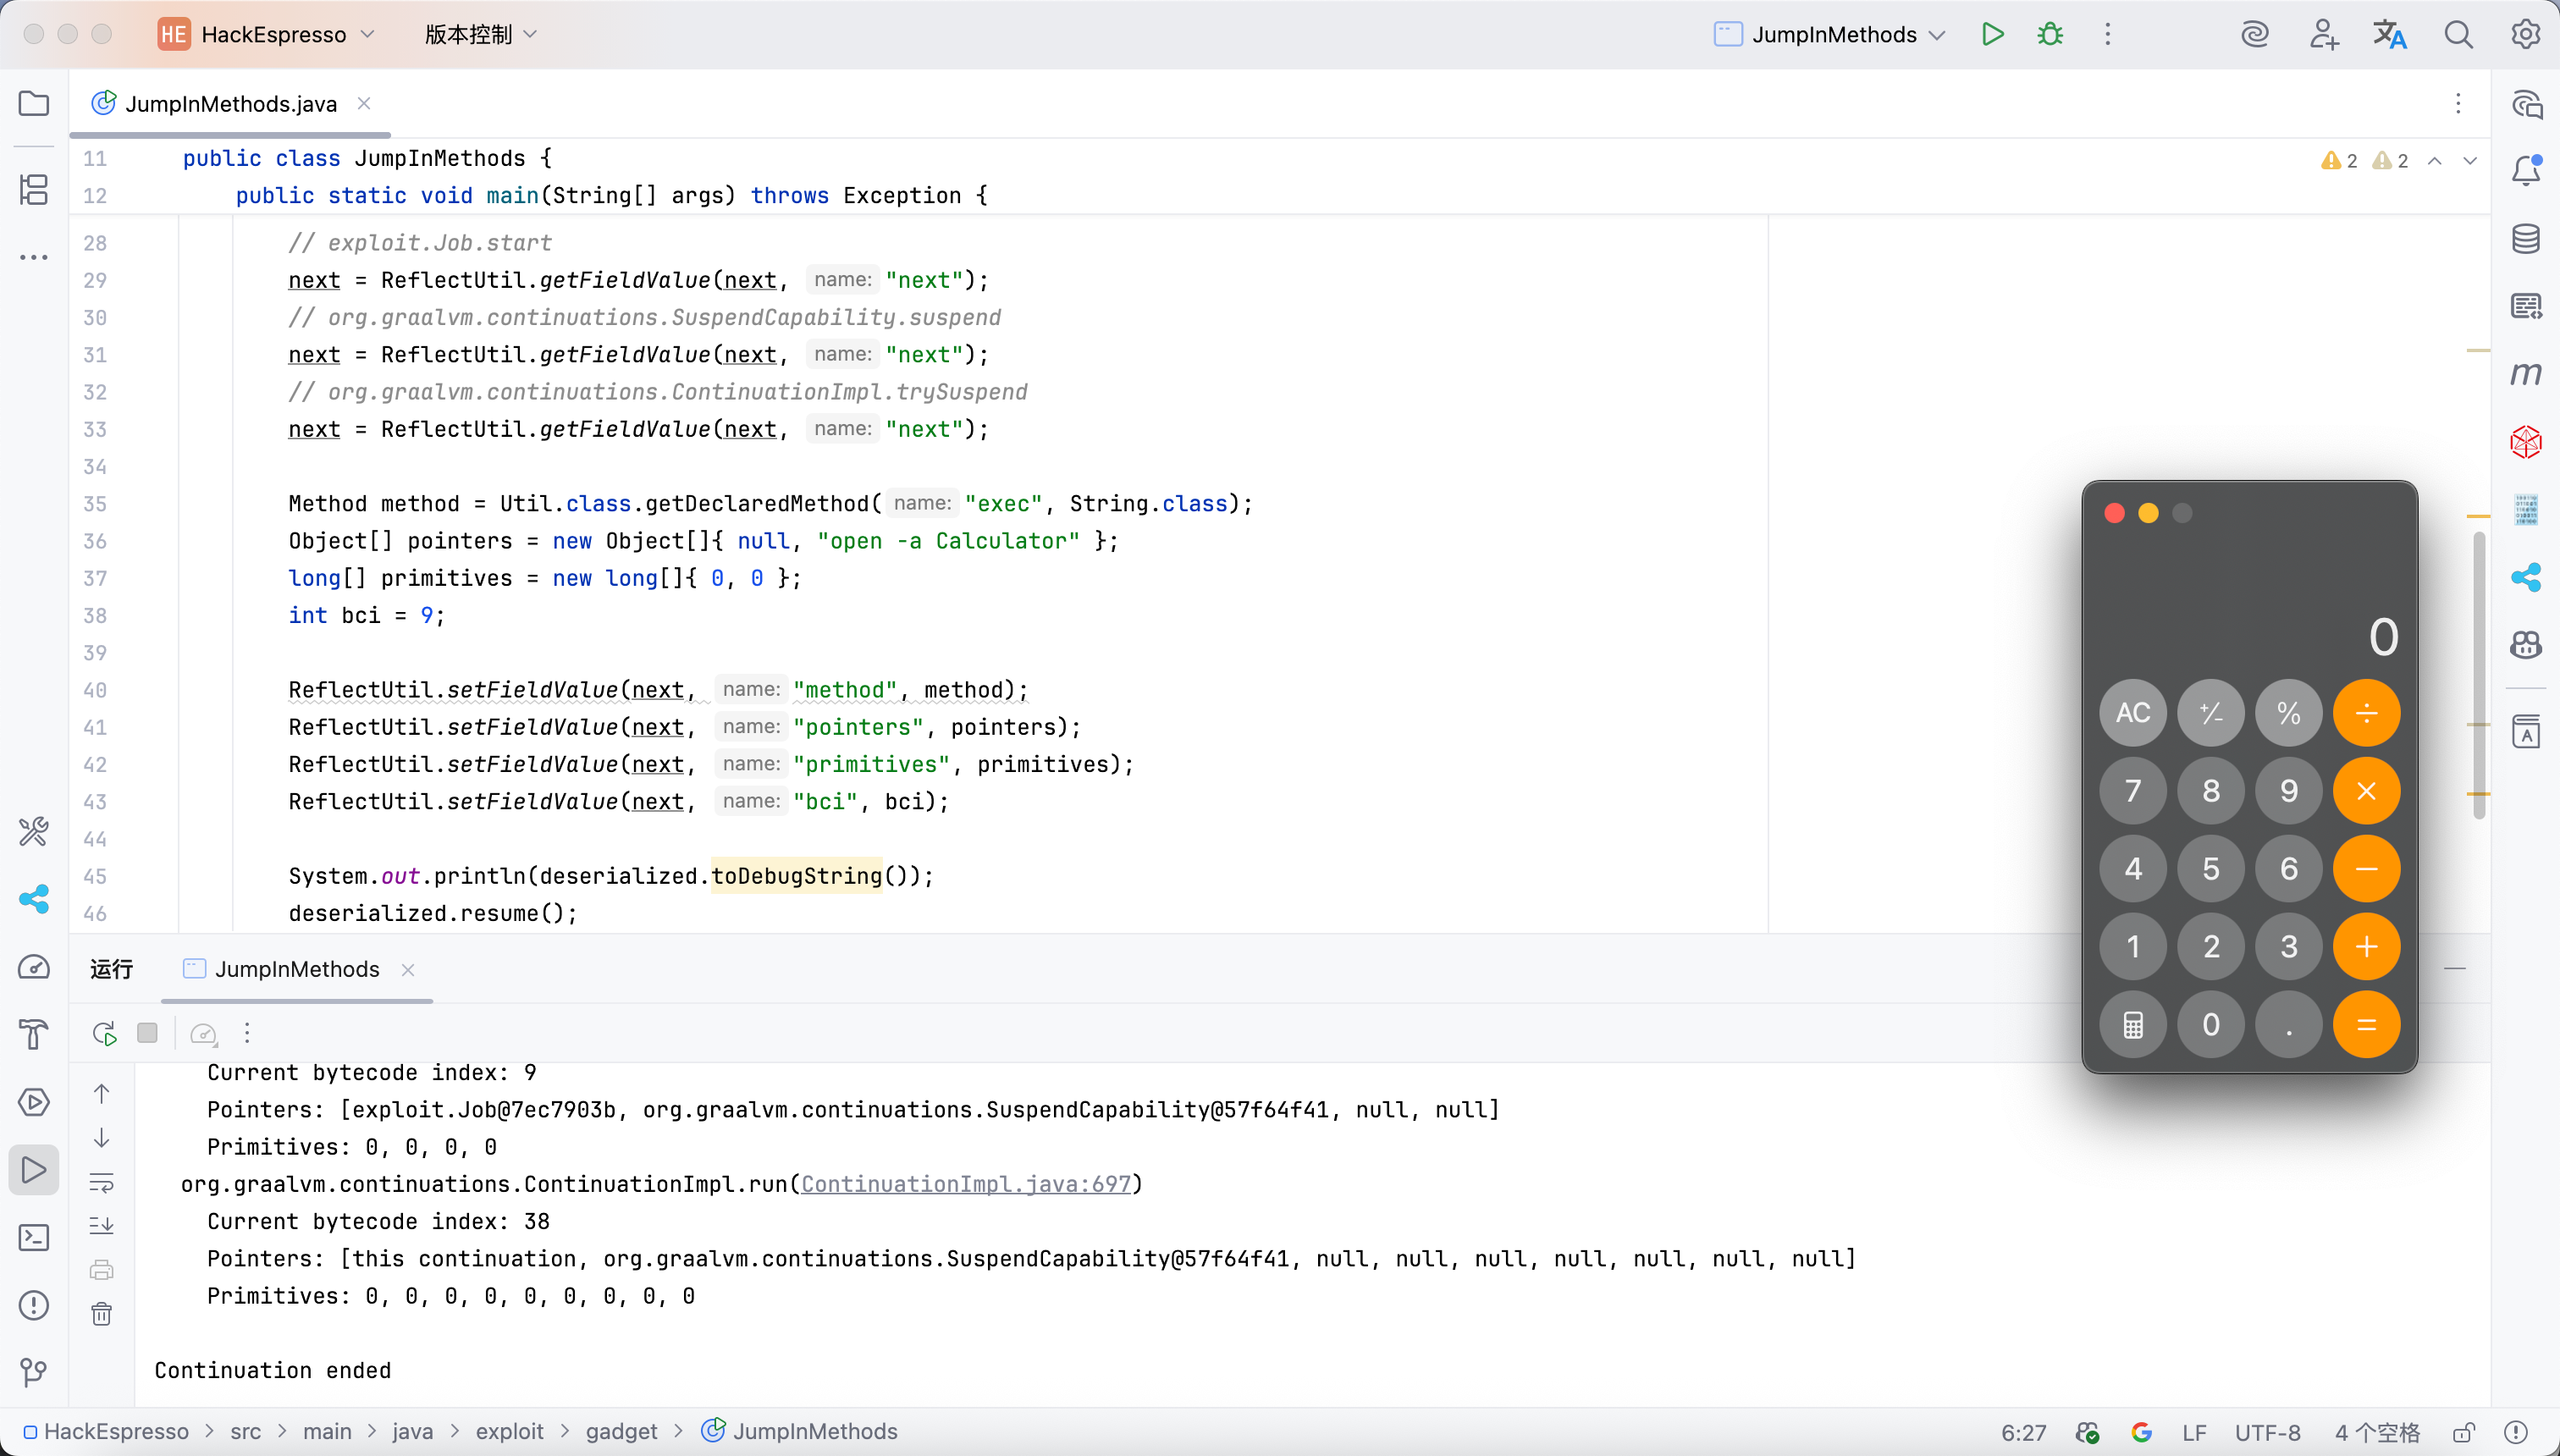This screenshot has width=2560, height=1456.
Task: Debug JumpInMethods with the bug icon
Action: [x=2050, y=34]
